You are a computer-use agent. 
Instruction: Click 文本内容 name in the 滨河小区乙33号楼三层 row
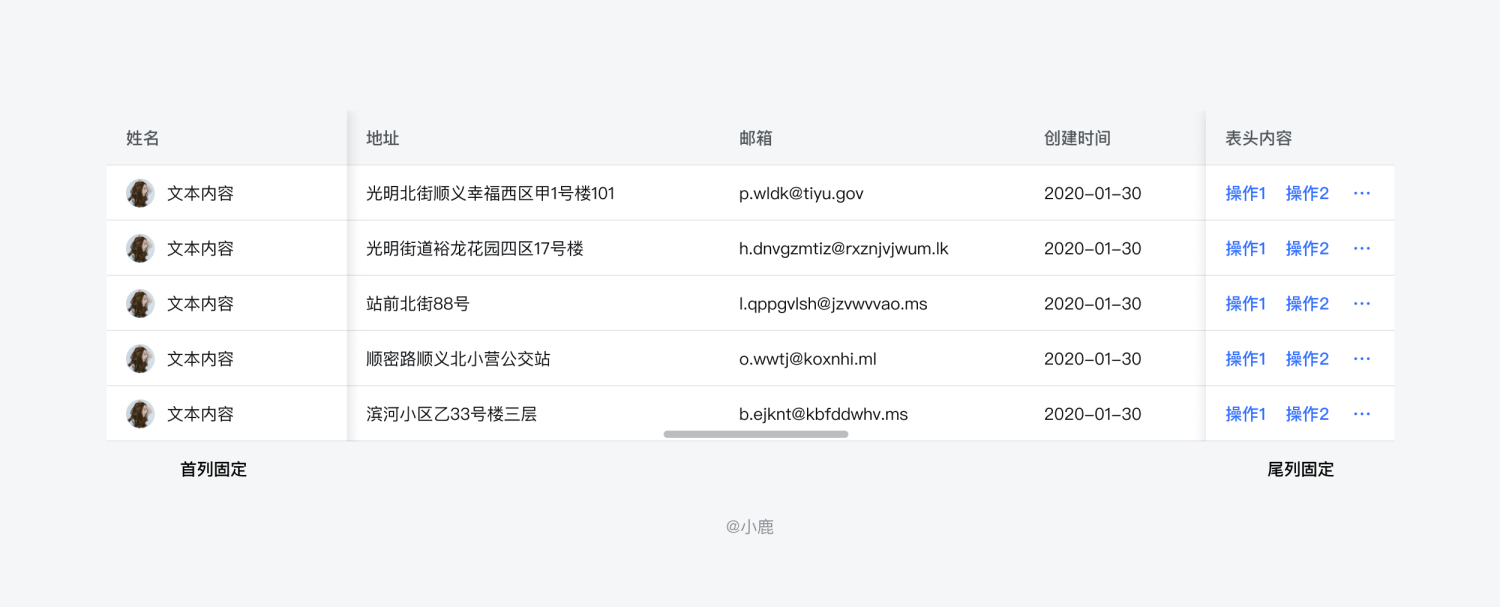(200, 413)
